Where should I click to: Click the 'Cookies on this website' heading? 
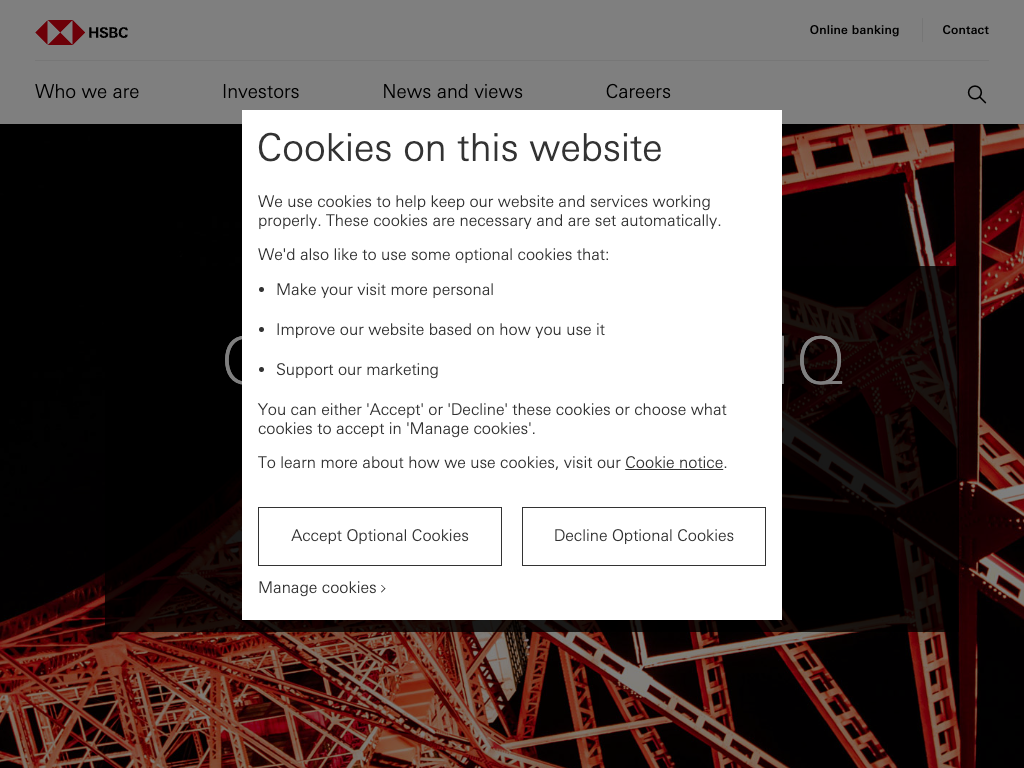click(459, 148)
